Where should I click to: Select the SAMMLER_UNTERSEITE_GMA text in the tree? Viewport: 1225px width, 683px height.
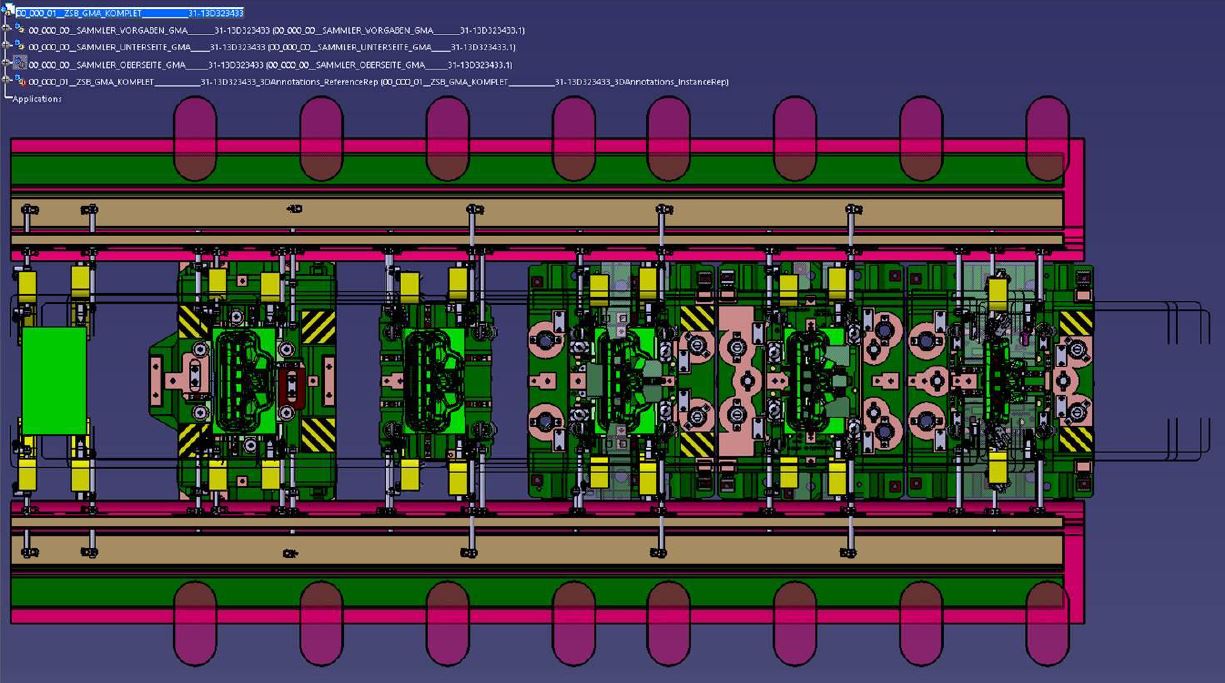[272, 47]
